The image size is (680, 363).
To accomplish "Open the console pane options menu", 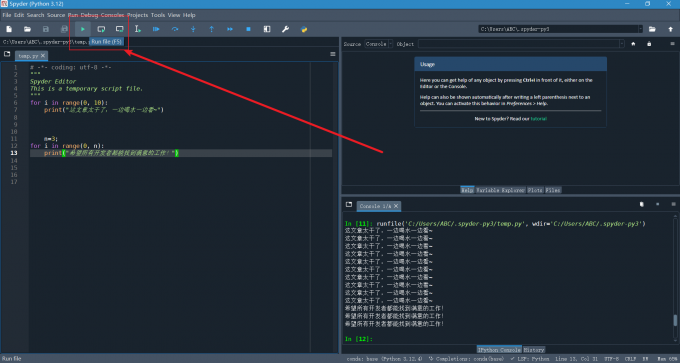I will [x=673, y=204].
